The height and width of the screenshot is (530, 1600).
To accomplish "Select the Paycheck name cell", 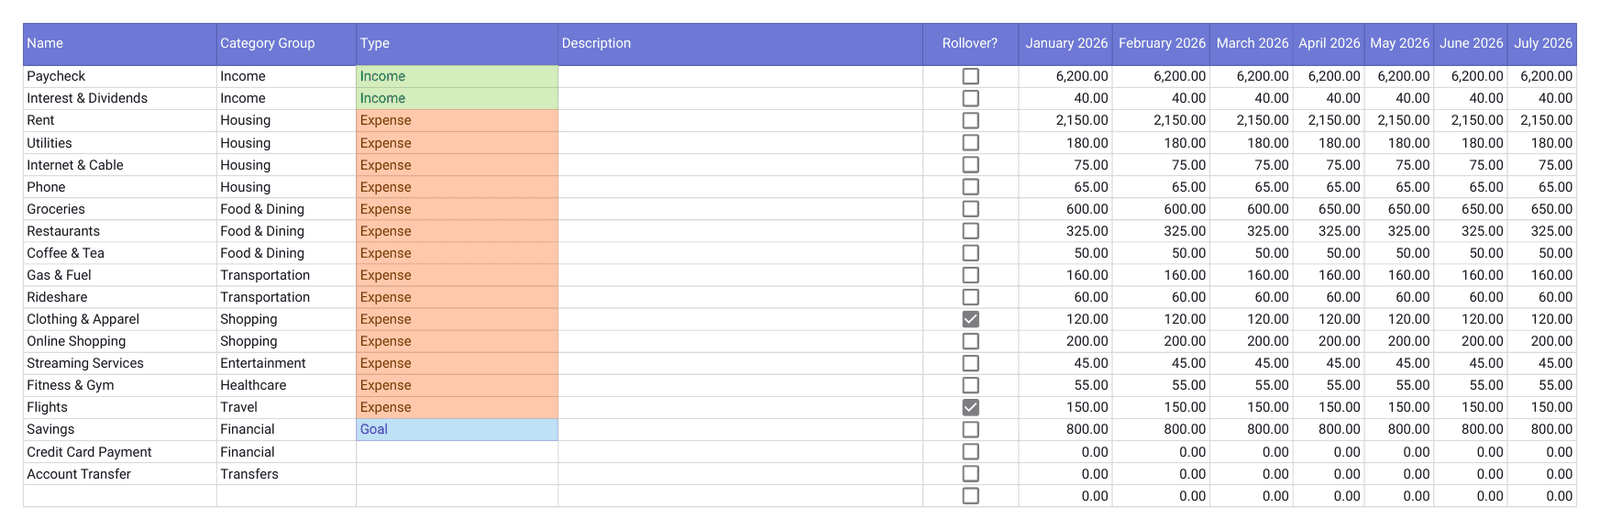I will click(120, 76).
